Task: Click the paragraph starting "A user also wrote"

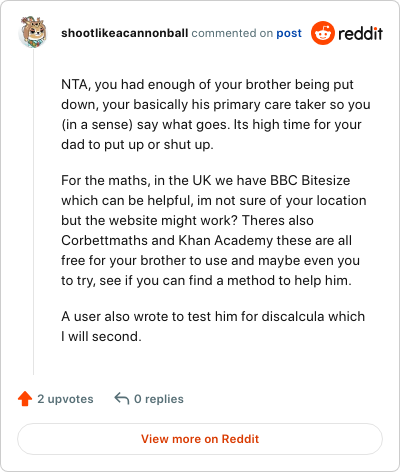Action: coord(213,326)
